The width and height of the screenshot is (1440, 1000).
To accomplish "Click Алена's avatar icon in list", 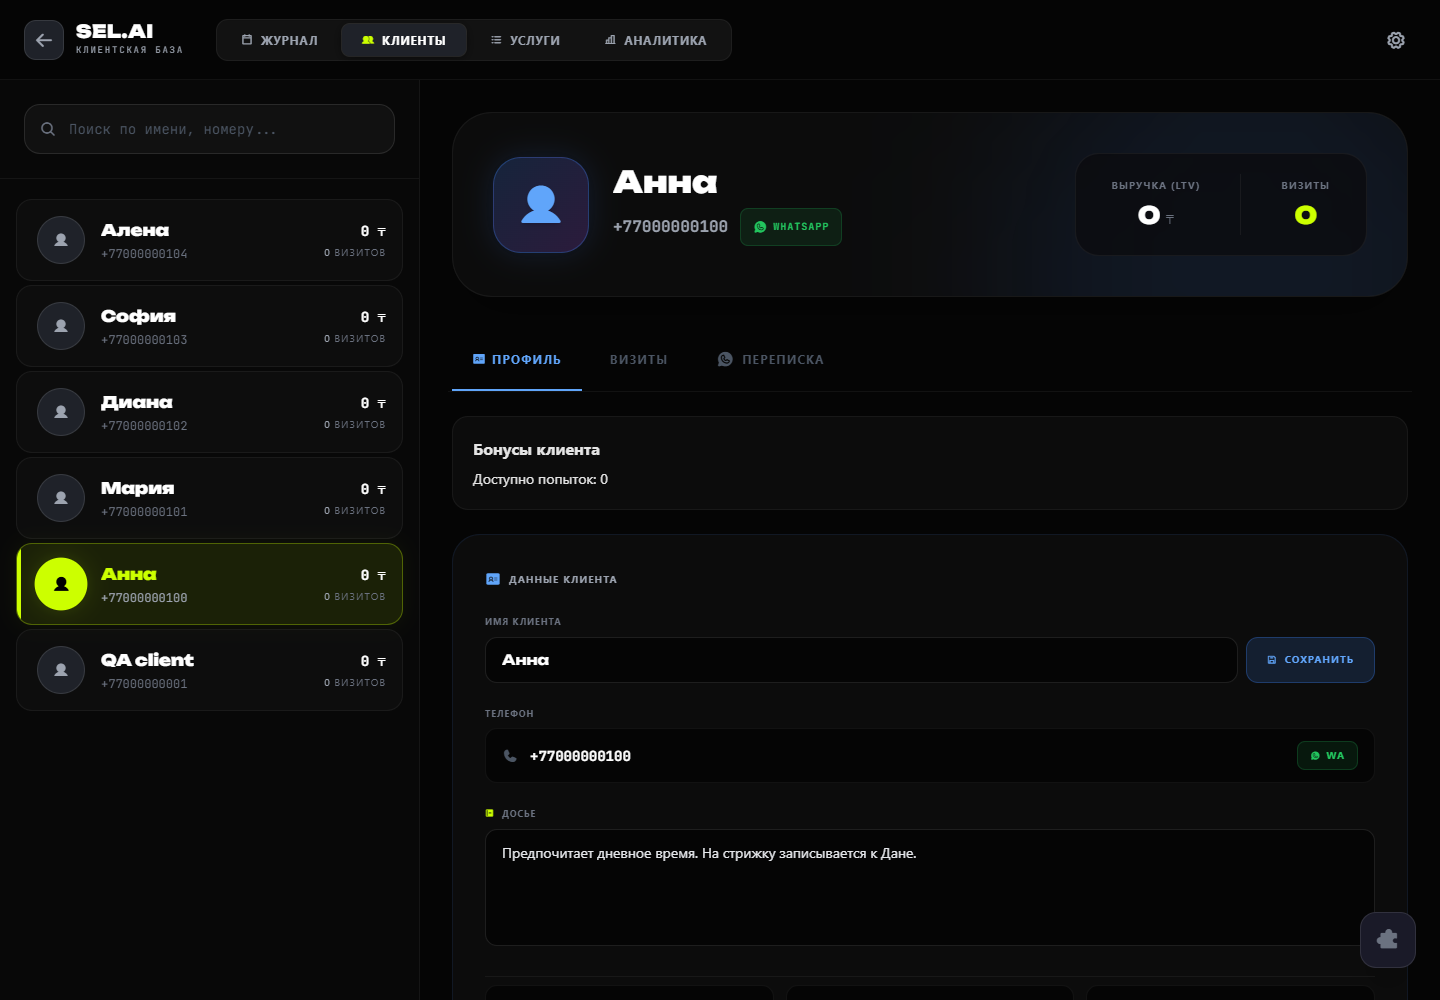I will [61, 240].
